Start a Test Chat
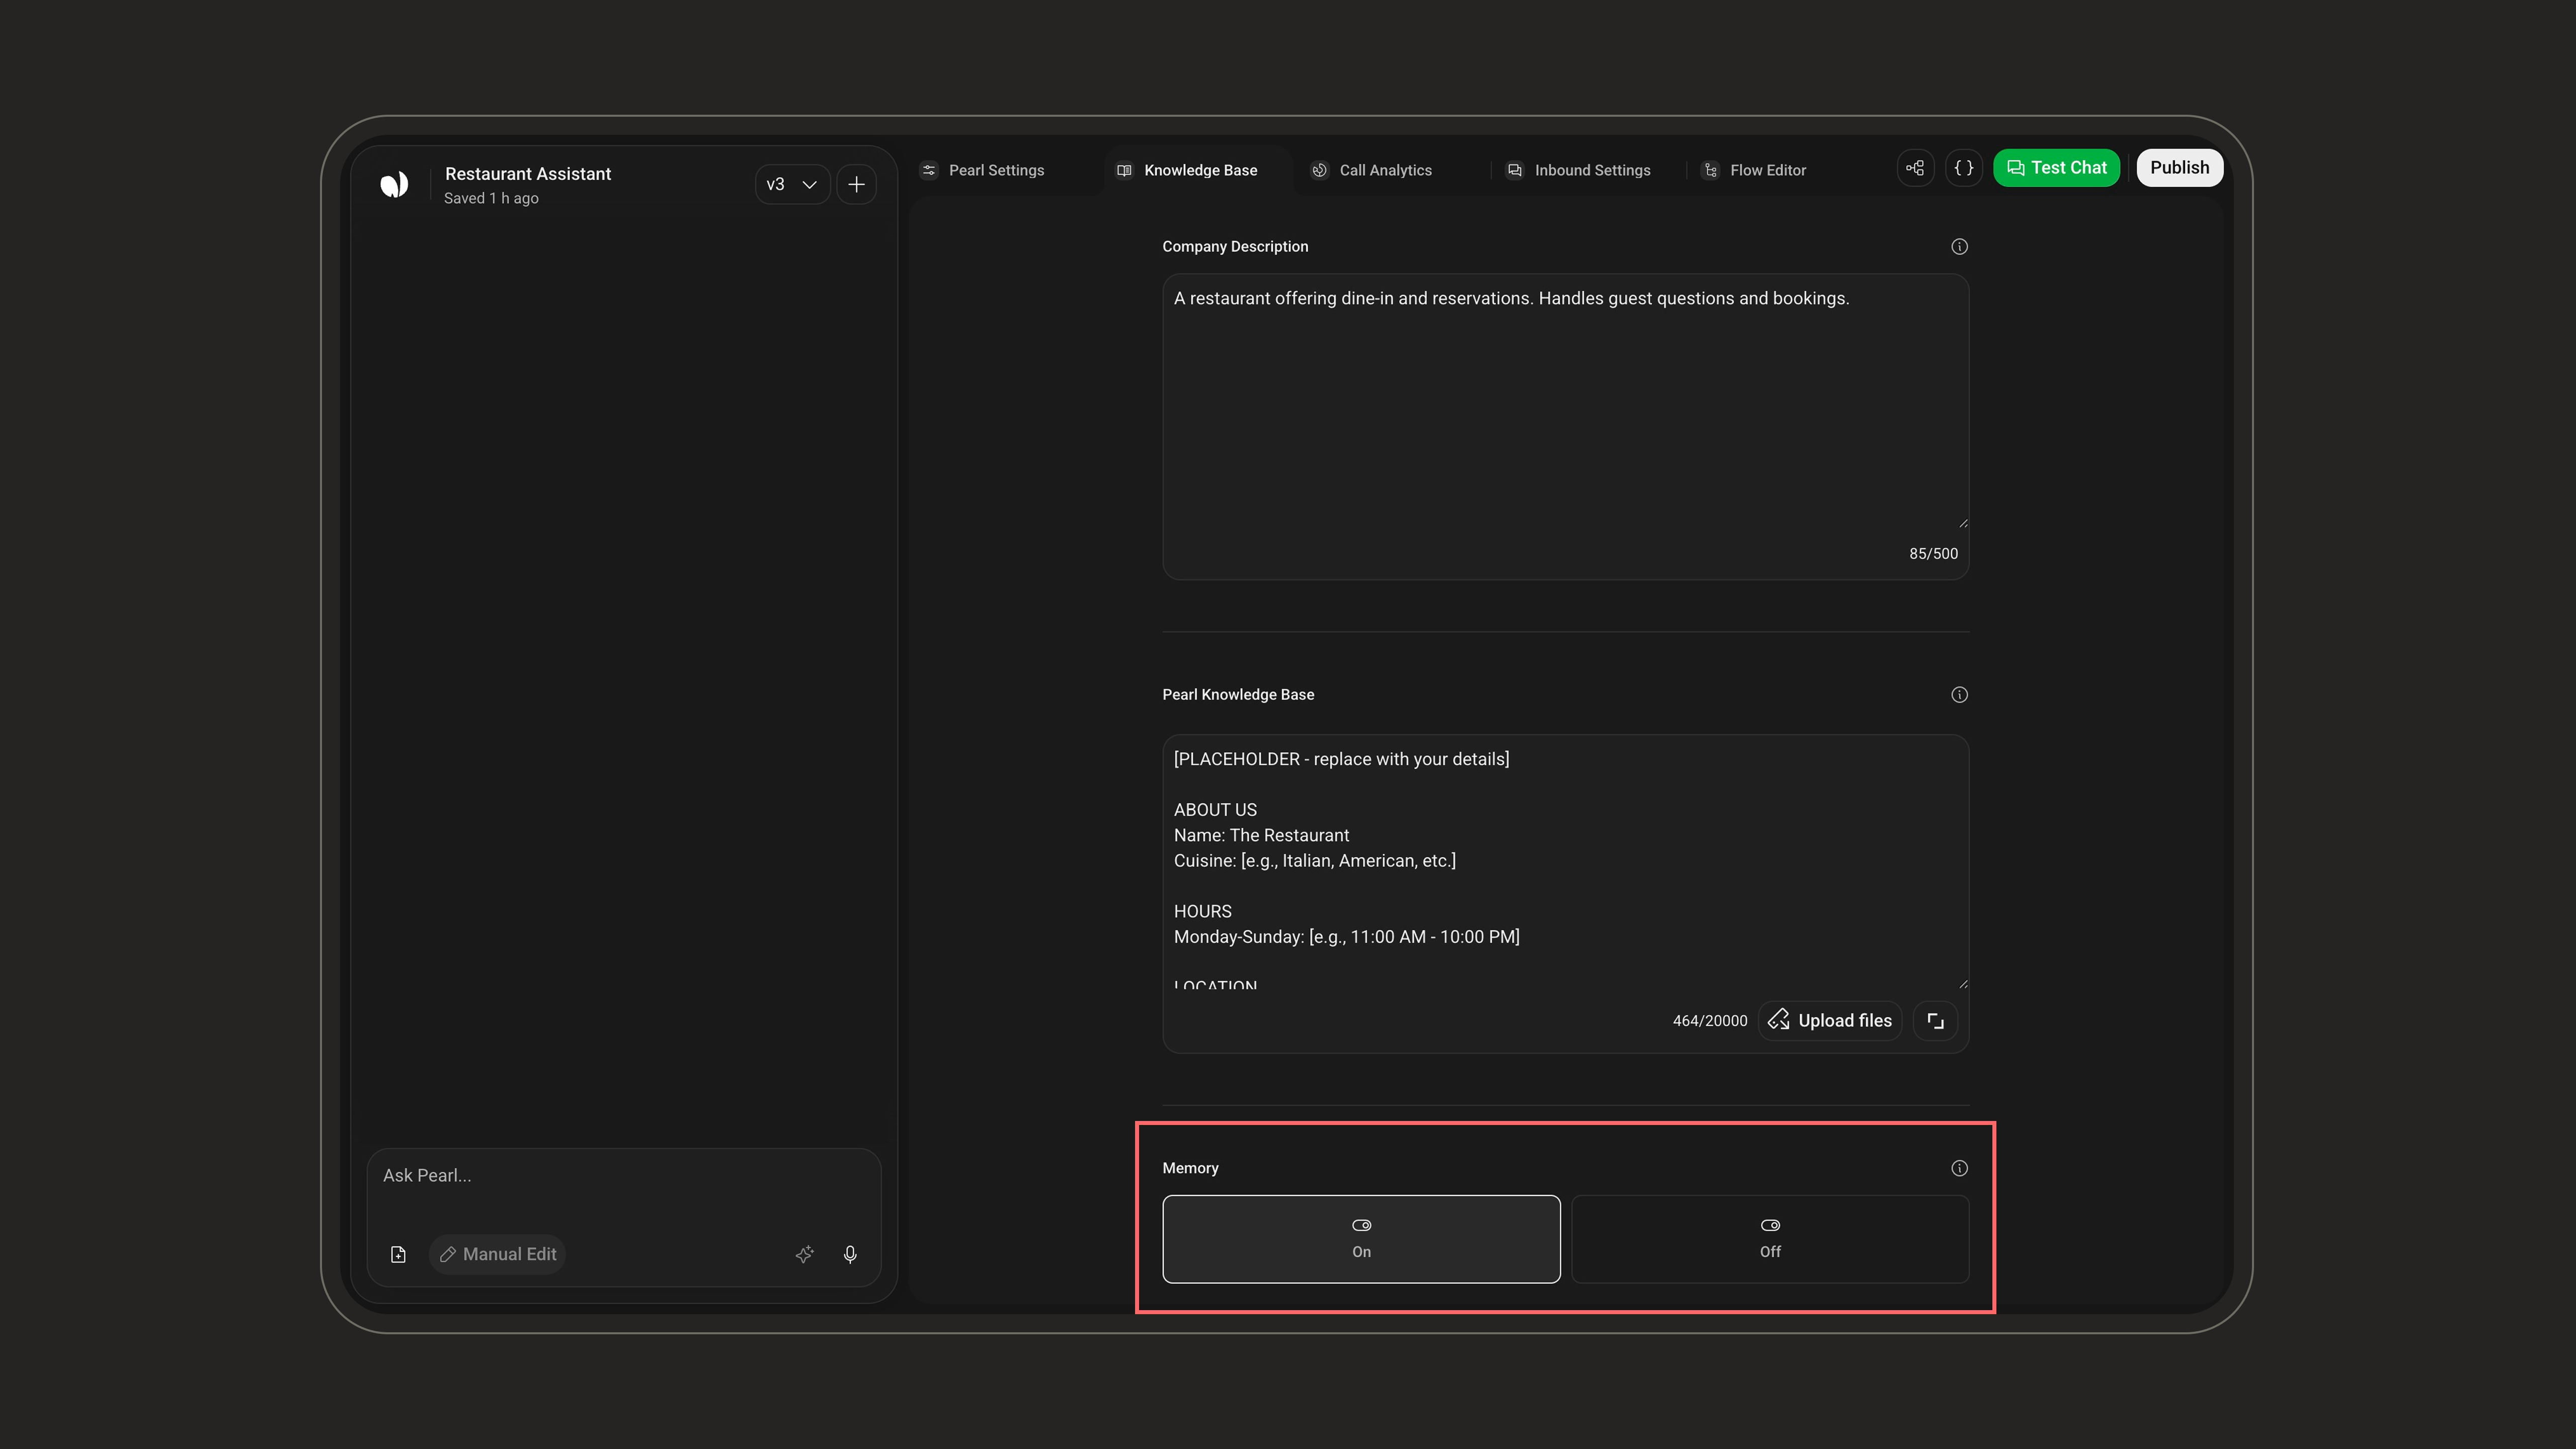2576x1449 pixels. click(x=2056, y=168)
